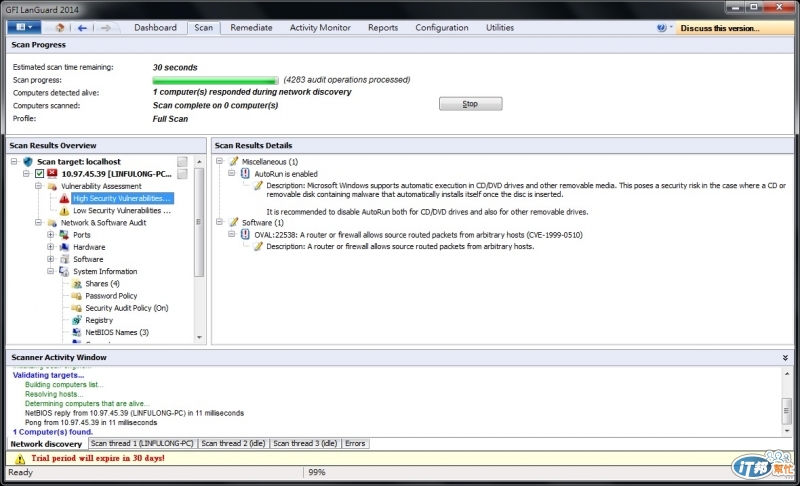Click the overview scrollbar down arrow
The width and height of the screenshot is (800, 486).
[199, 337]
